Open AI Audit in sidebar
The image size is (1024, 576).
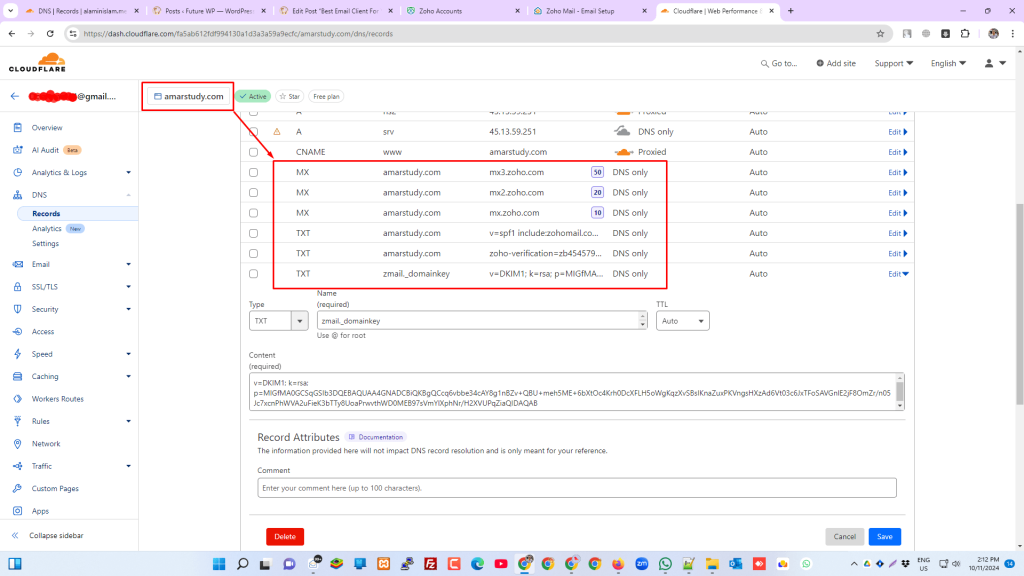click(x=45, y=150)
